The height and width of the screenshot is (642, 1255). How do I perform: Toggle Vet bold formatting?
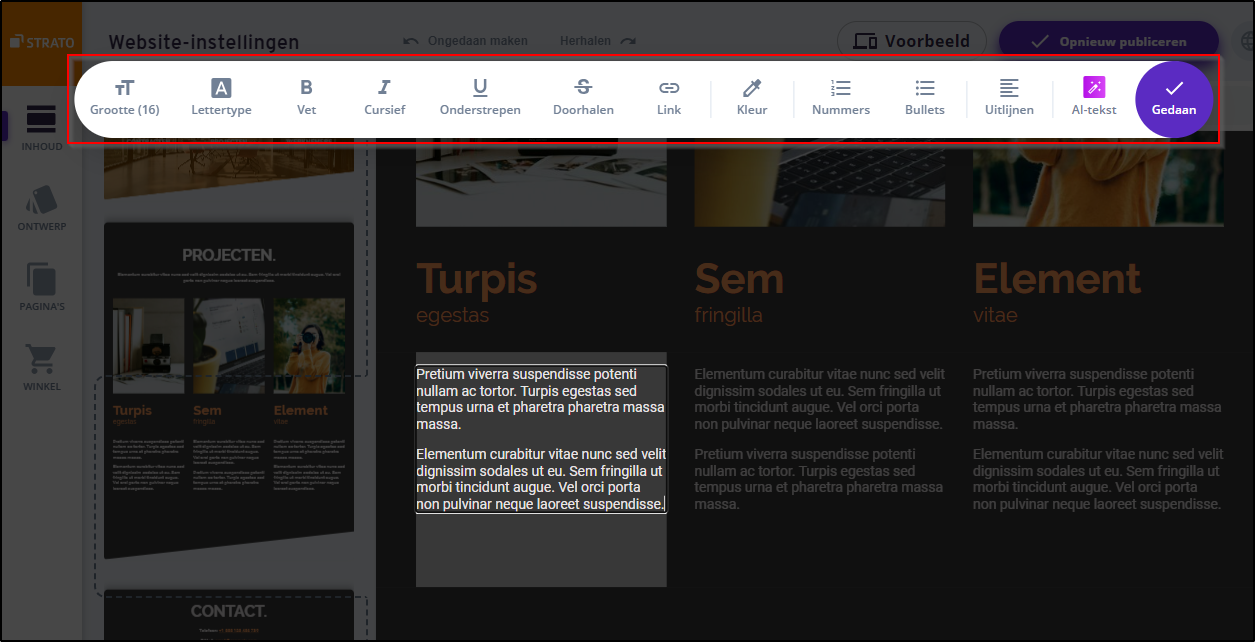(x=306, y=98)
